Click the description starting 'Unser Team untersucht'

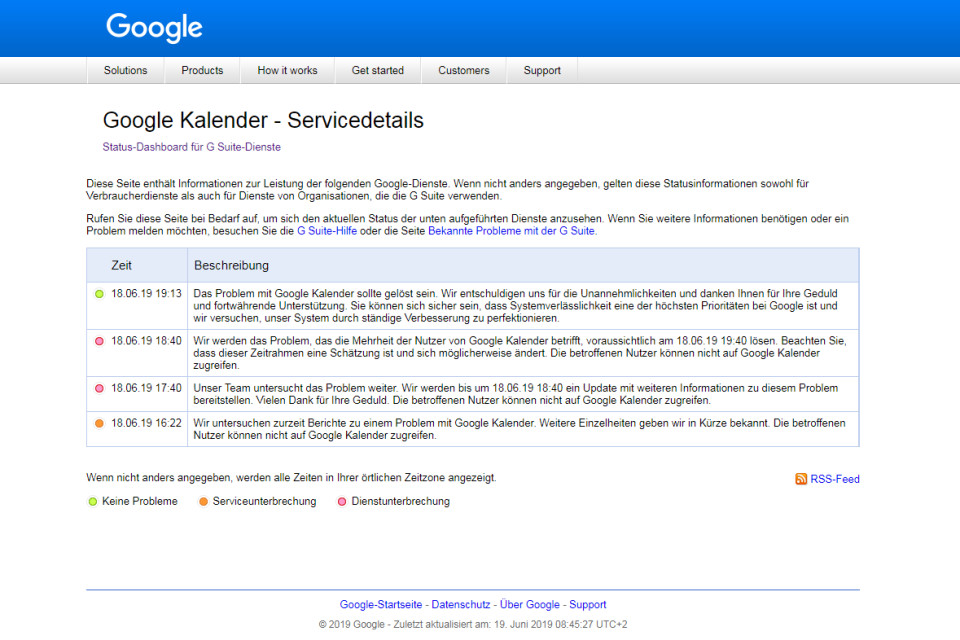click(x=516, y=394)
